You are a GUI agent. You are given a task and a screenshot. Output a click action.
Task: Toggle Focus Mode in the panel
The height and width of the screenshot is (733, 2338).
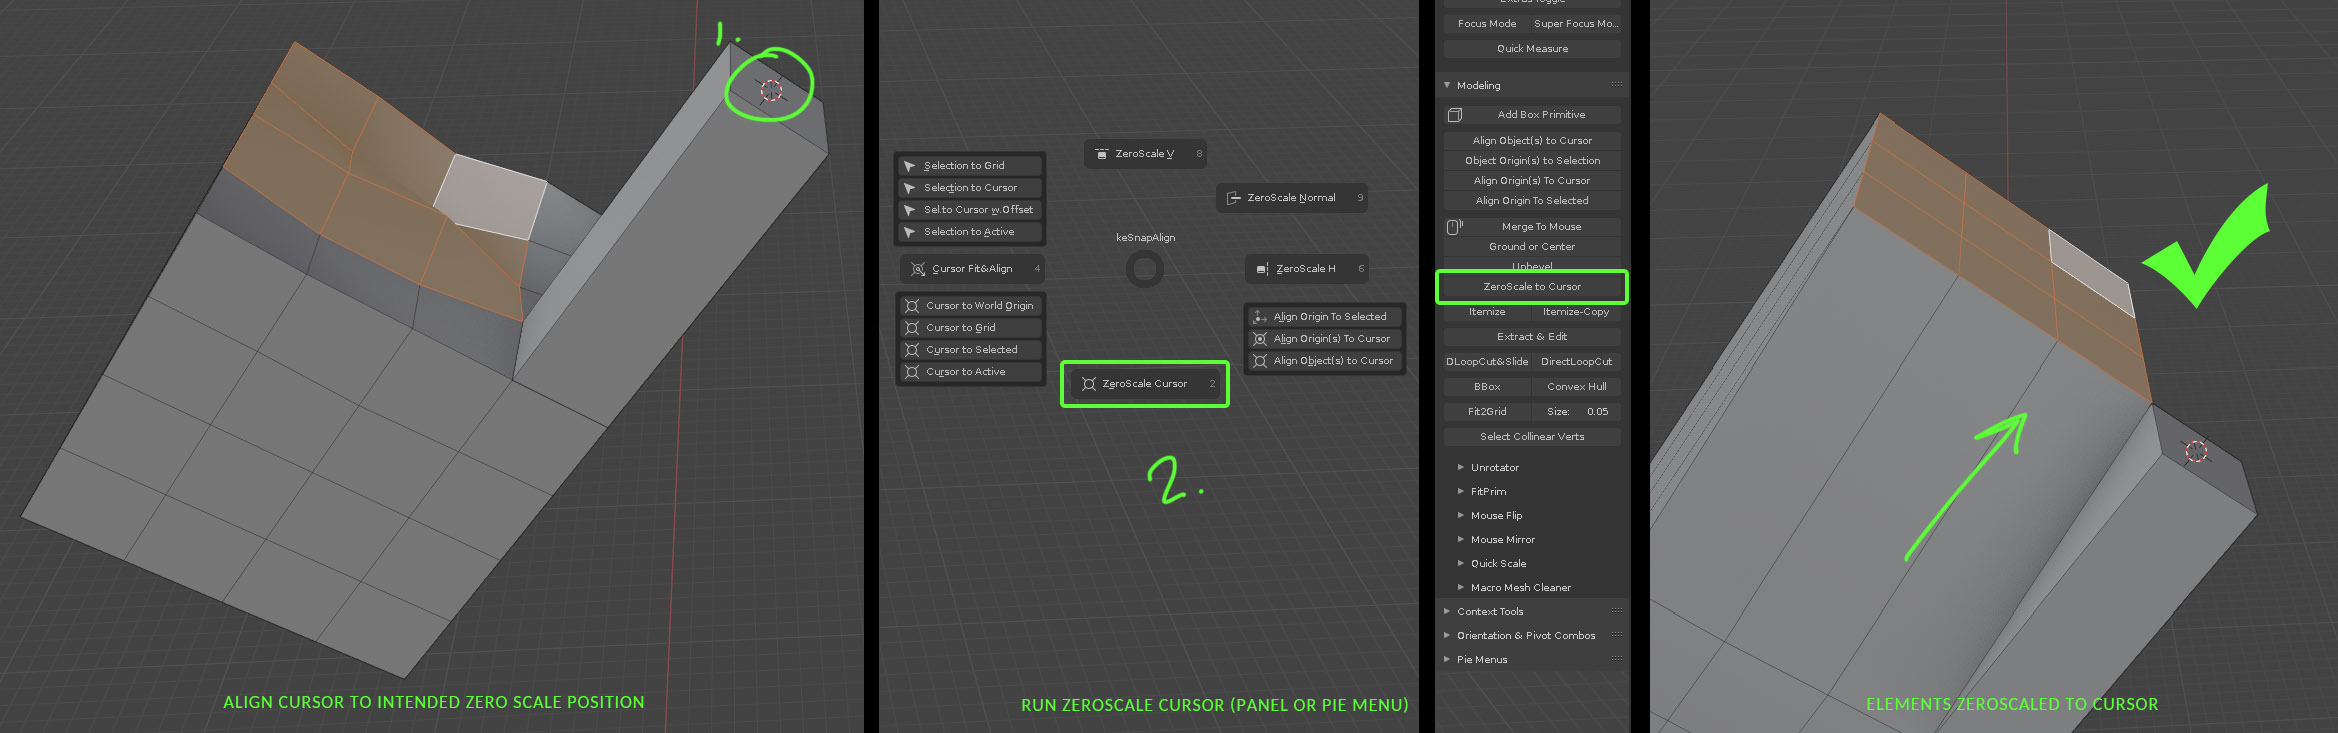1486,24
